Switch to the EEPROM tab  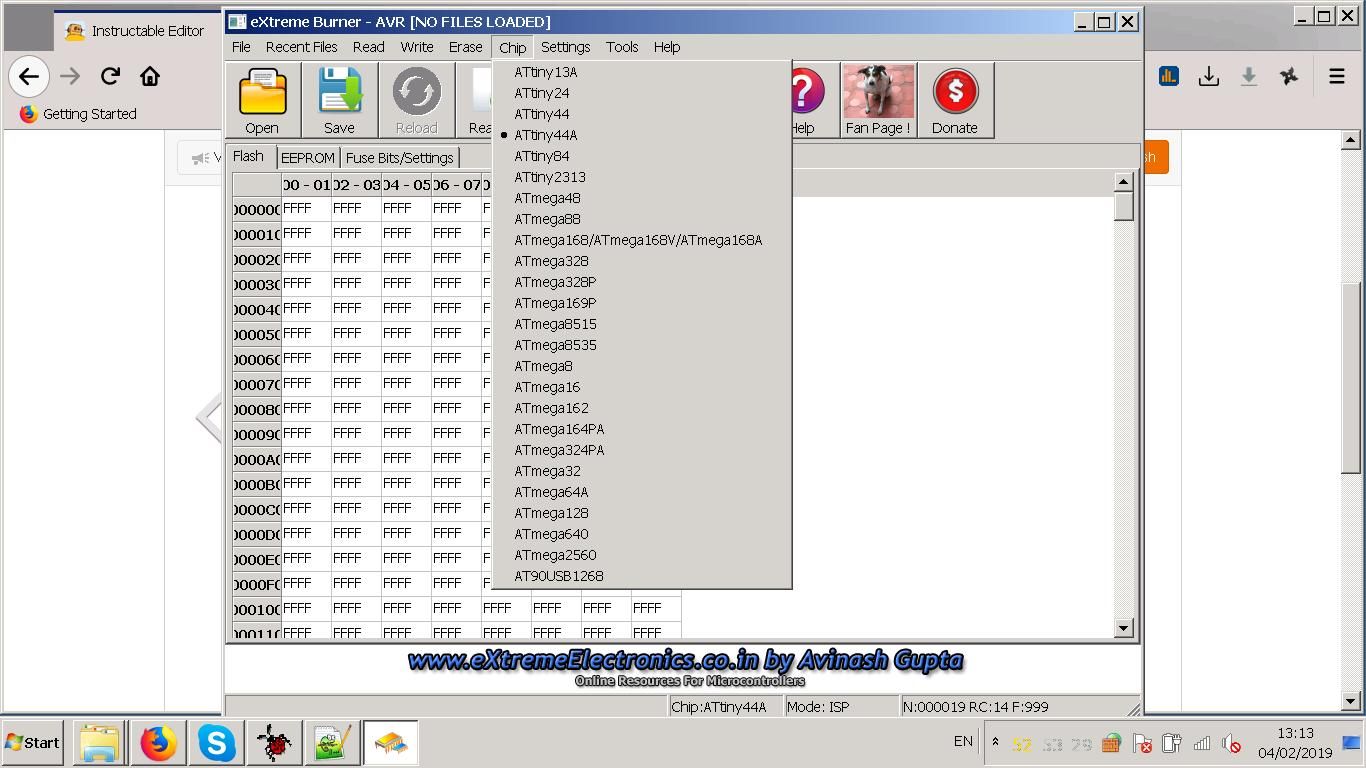tap(308, 157)
